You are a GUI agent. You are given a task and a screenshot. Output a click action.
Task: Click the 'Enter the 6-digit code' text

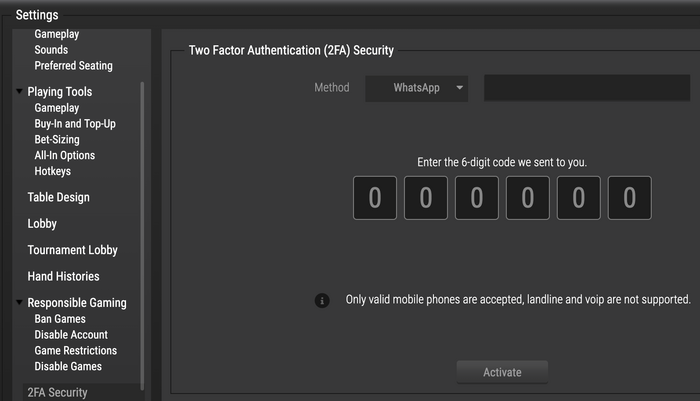point(502,162)
